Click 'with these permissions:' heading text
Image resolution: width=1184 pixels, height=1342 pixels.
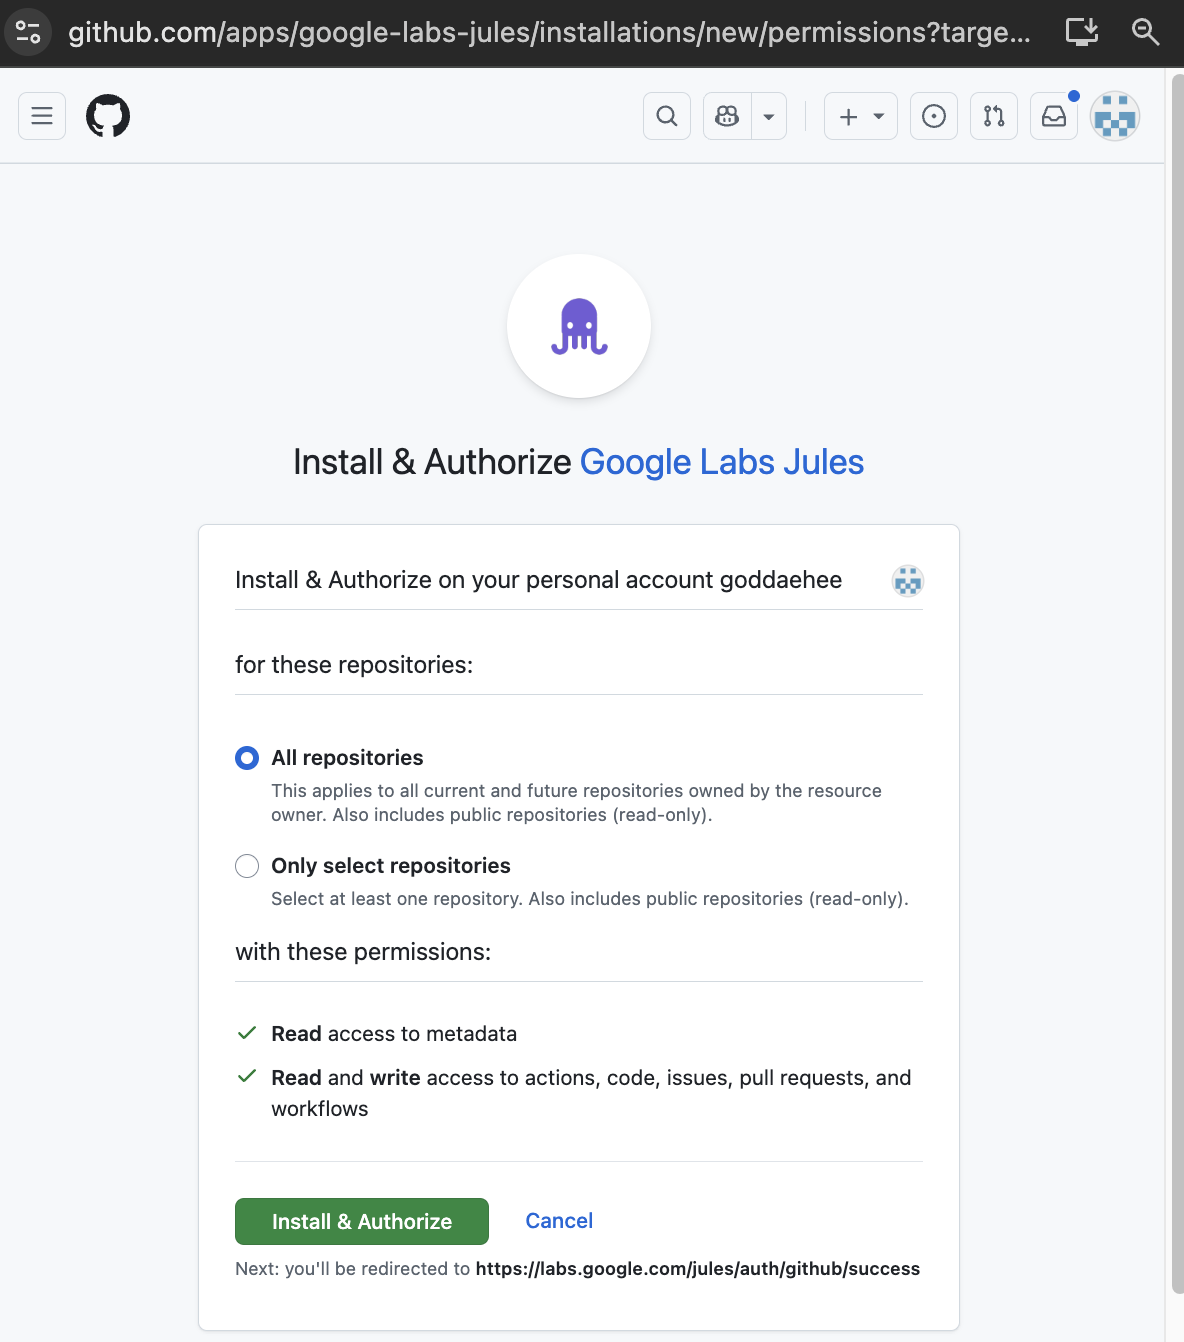pyautogui.click(x=363, y=952)
